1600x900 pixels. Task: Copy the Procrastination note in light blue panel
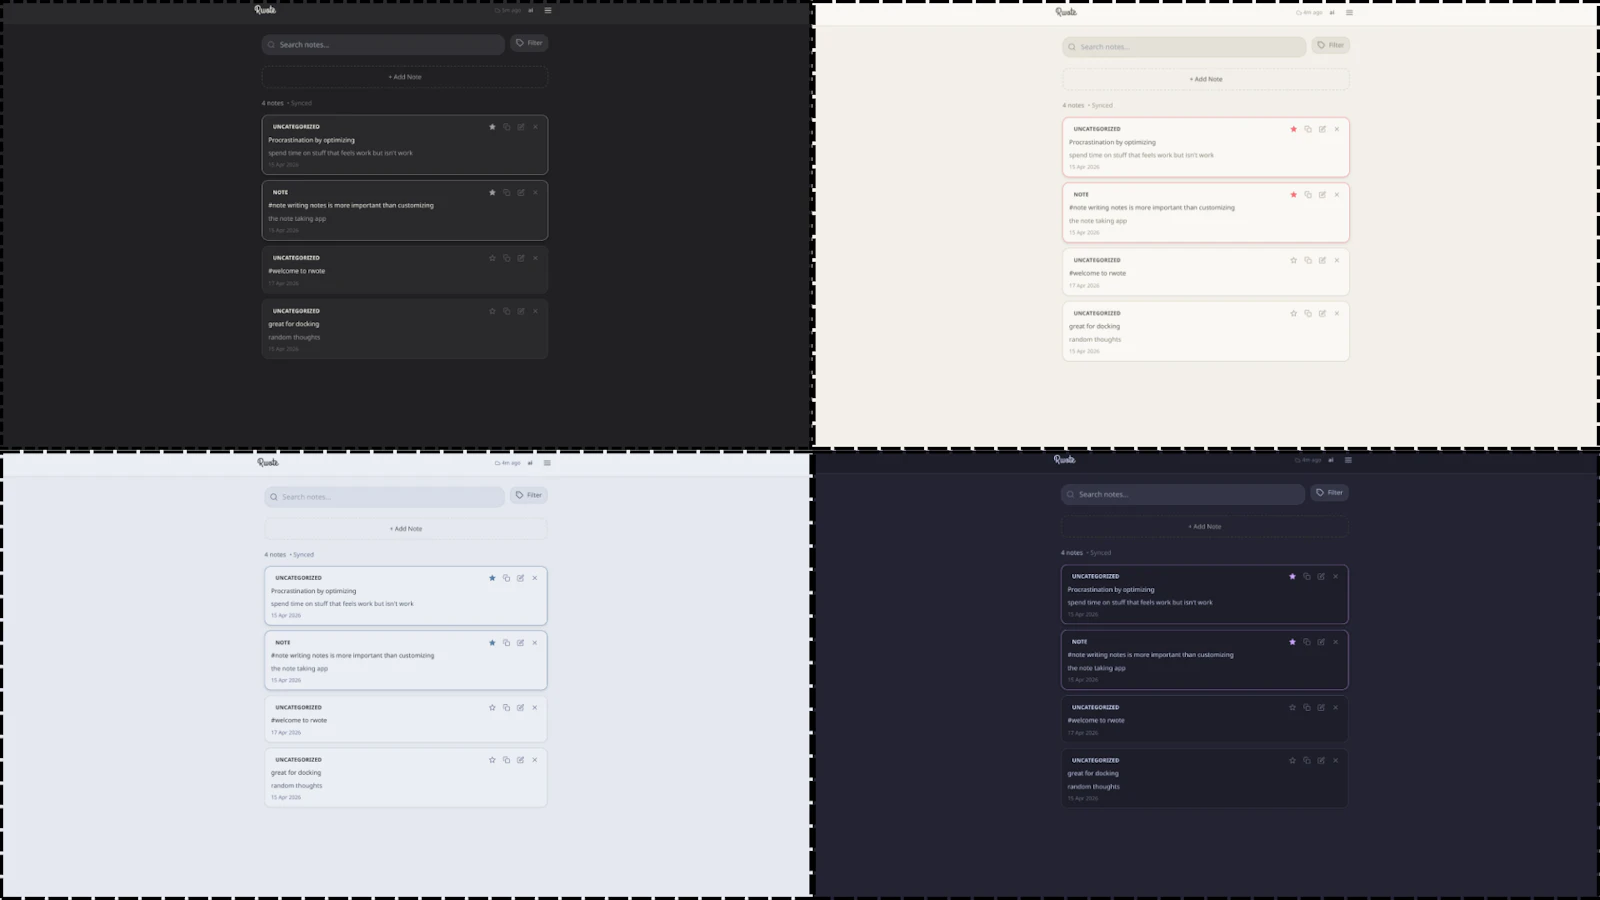[x=506, y=578]
